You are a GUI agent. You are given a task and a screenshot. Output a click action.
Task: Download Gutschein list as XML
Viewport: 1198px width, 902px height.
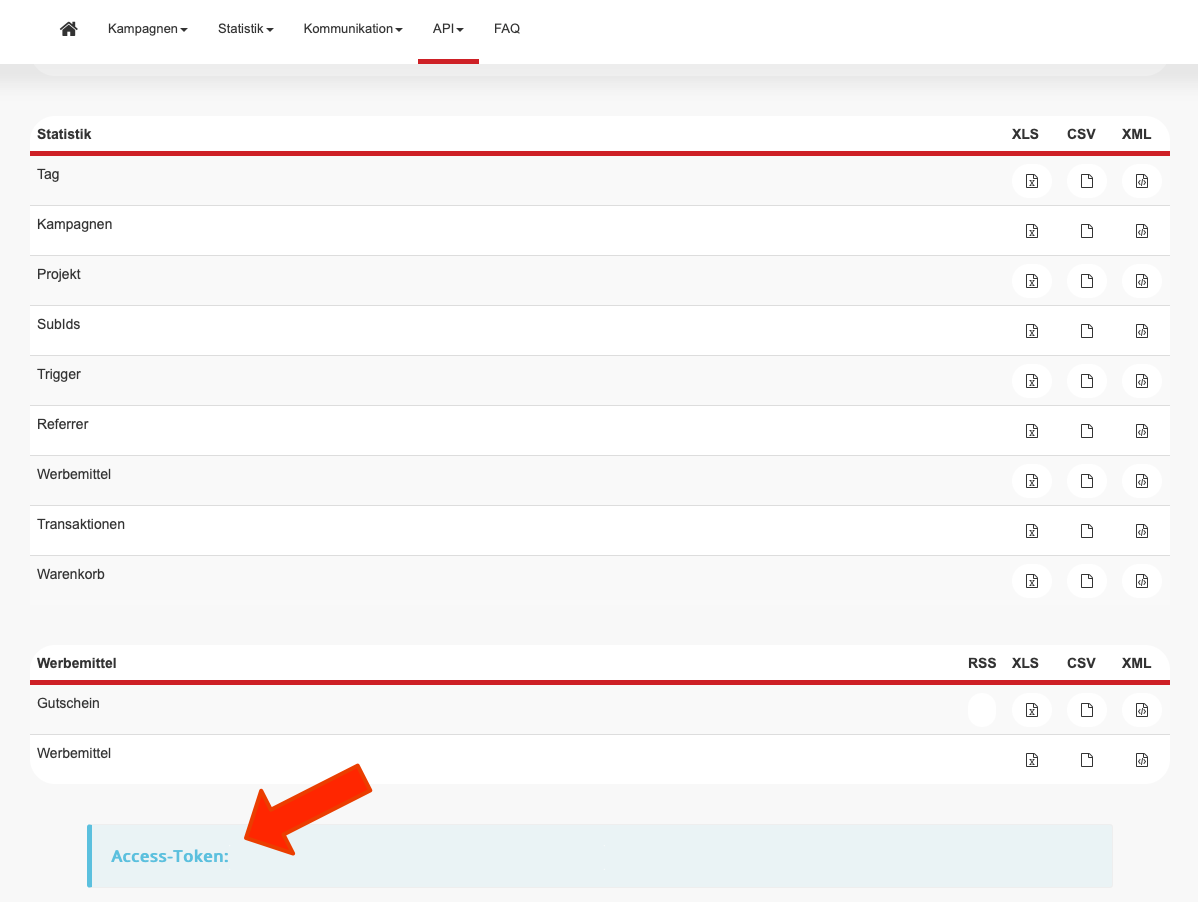click(x=1141, y=710)
